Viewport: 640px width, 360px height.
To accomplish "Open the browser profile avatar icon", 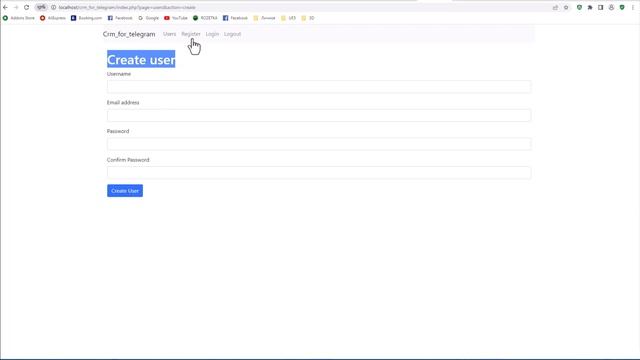I will point(611,7).
